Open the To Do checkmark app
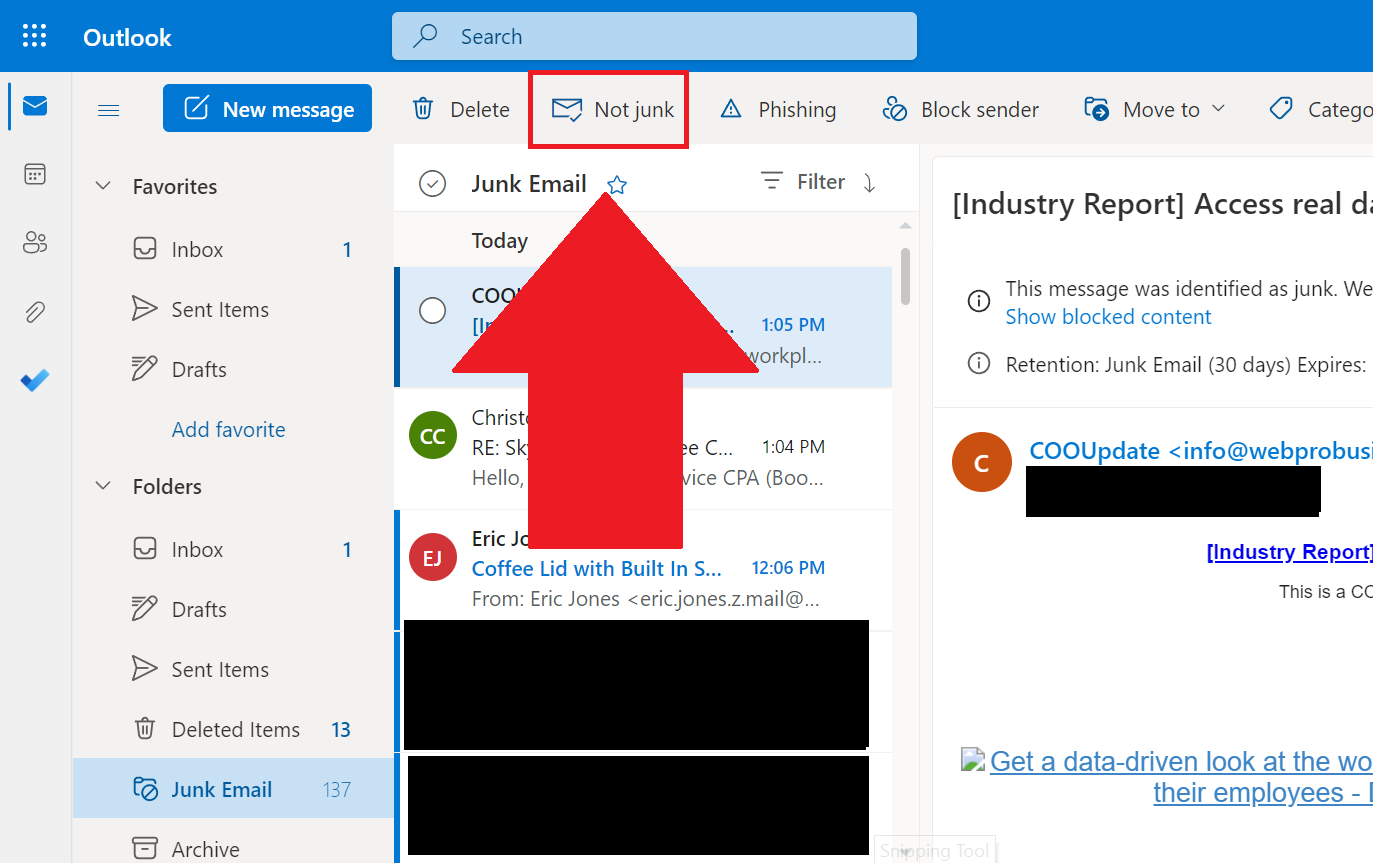This screenshot has height=863, width=1373. 35,381
